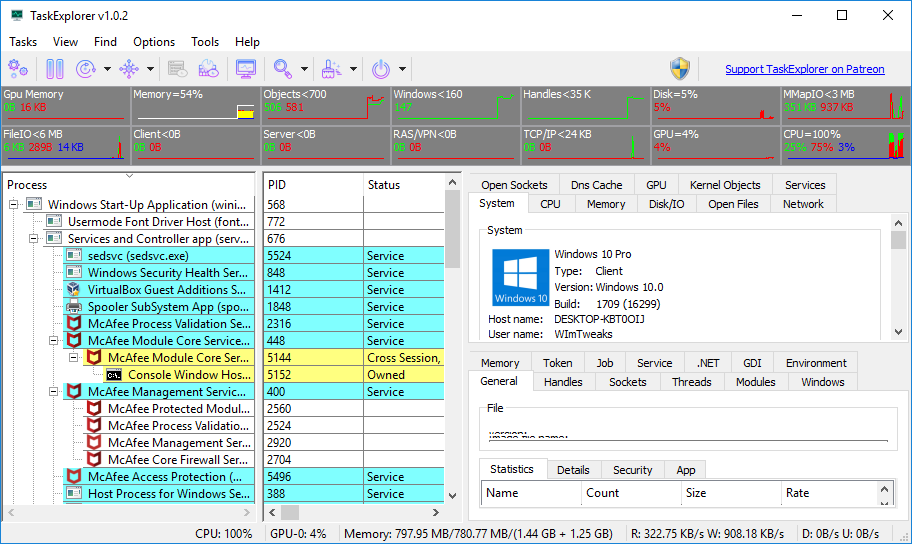Image resolution: width=912 pixels, height=544 pixels.
Task: Open the power options dropdown arrow
Action: [x=402, y=69]
